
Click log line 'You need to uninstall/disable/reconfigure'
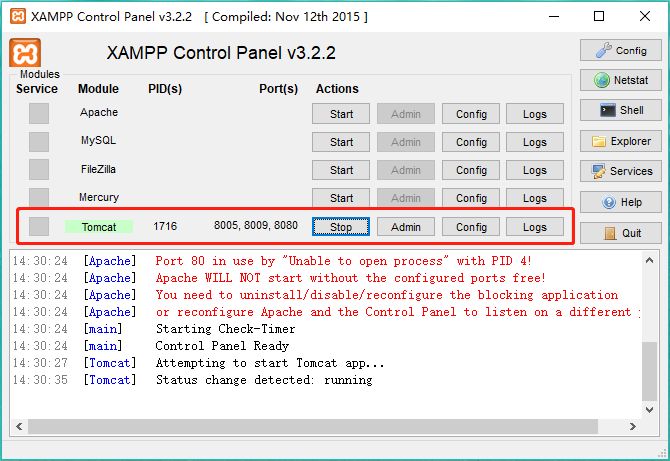click(387, 295)
